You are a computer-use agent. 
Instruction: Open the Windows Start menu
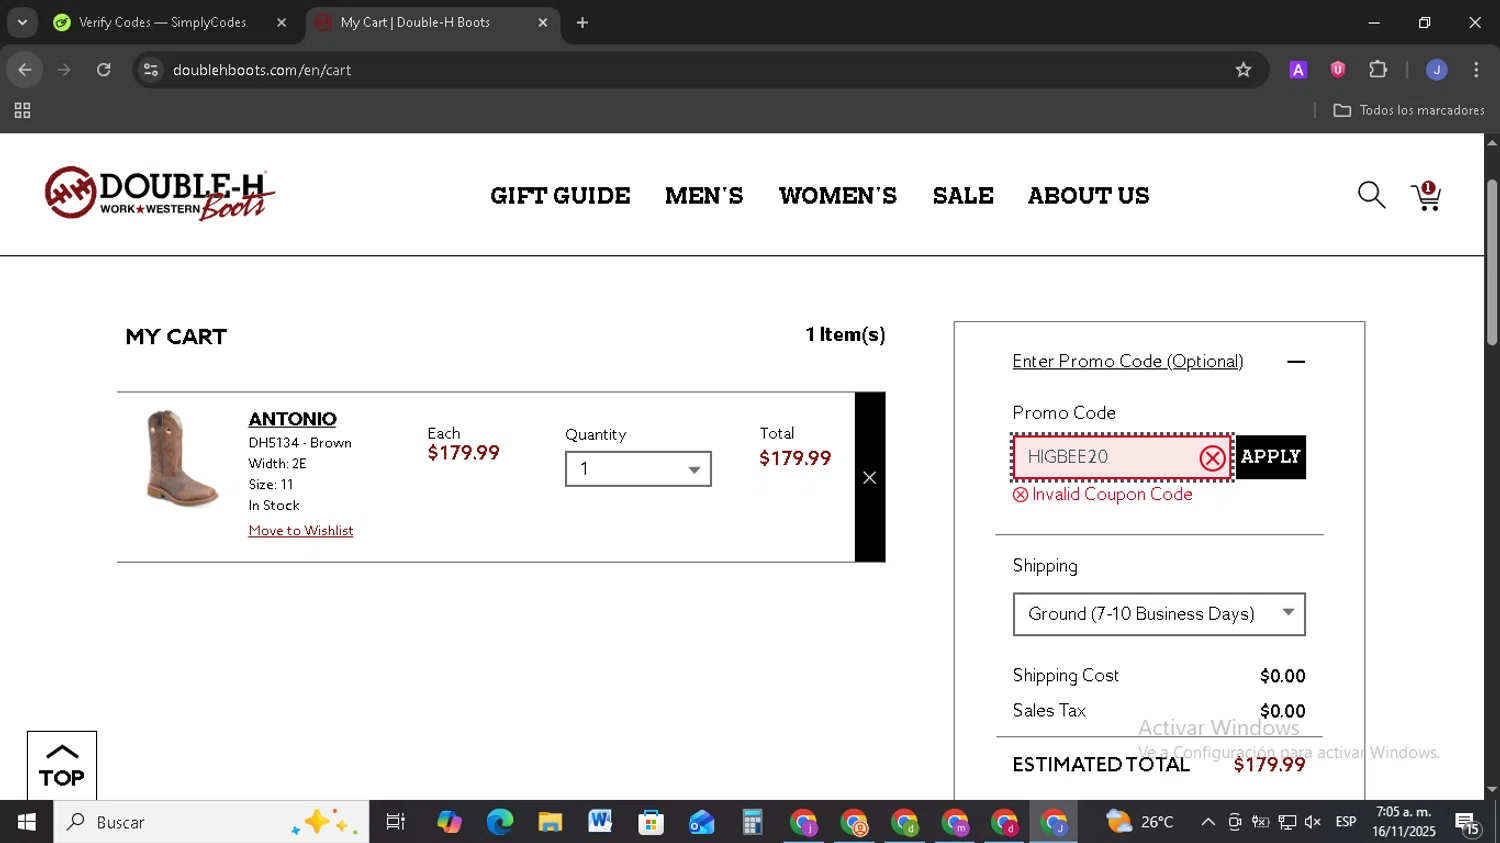(x=27, y=822)
